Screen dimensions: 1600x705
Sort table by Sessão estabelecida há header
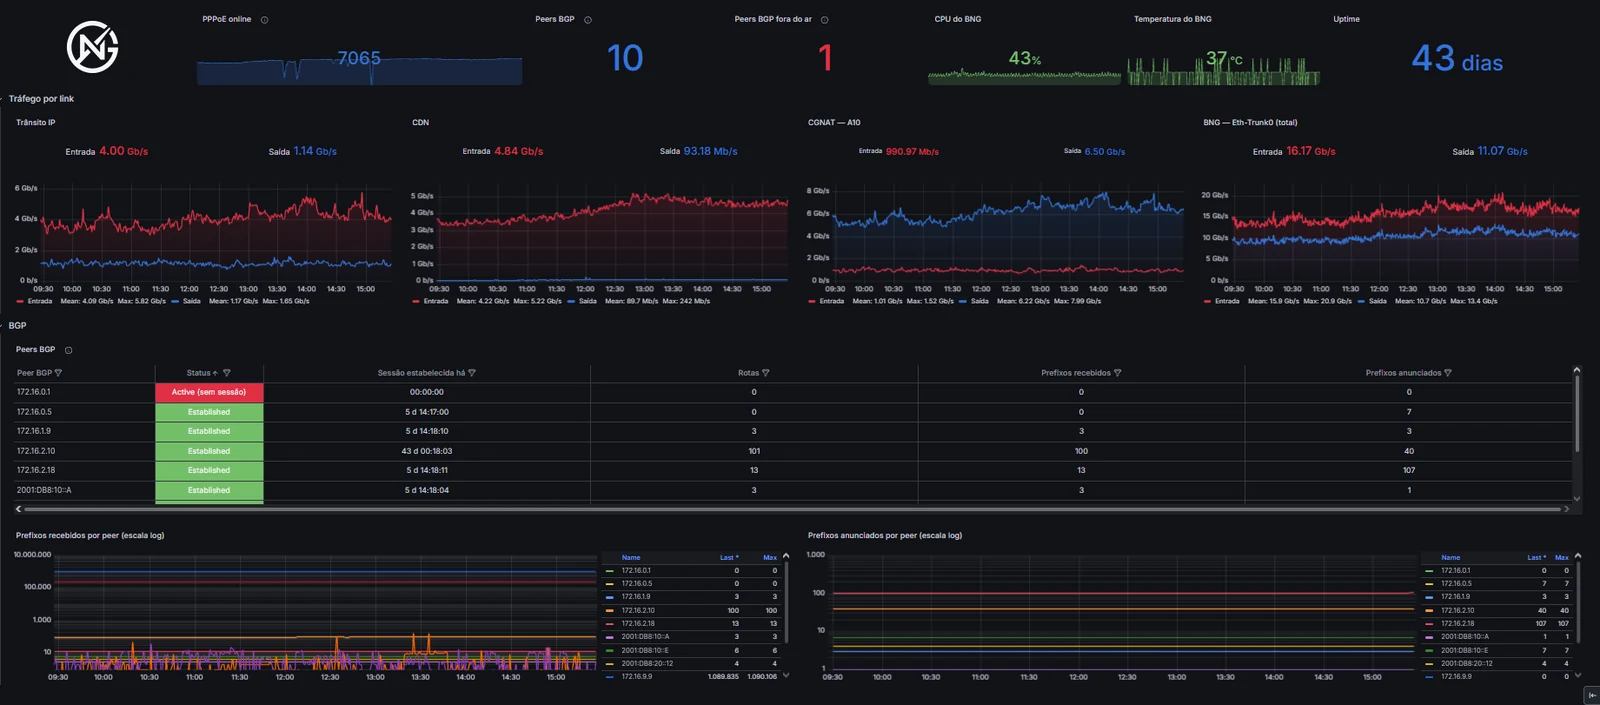tap(421, 373)
